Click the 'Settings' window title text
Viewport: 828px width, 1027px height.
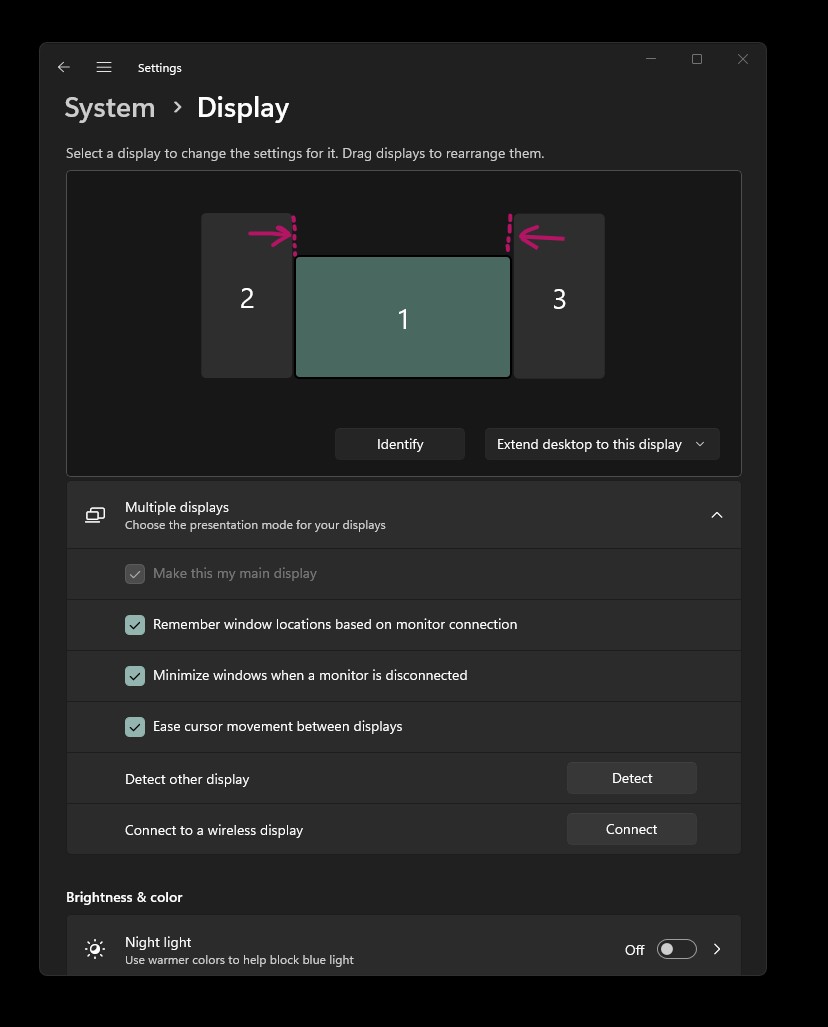160,68
